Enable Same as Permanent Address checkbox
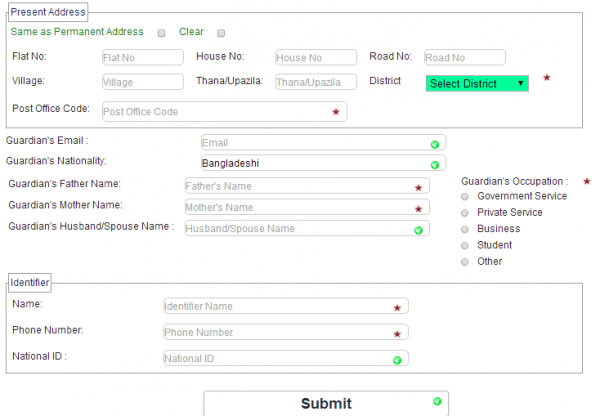The width and height of the screenshot is (600, 416). 162,32
